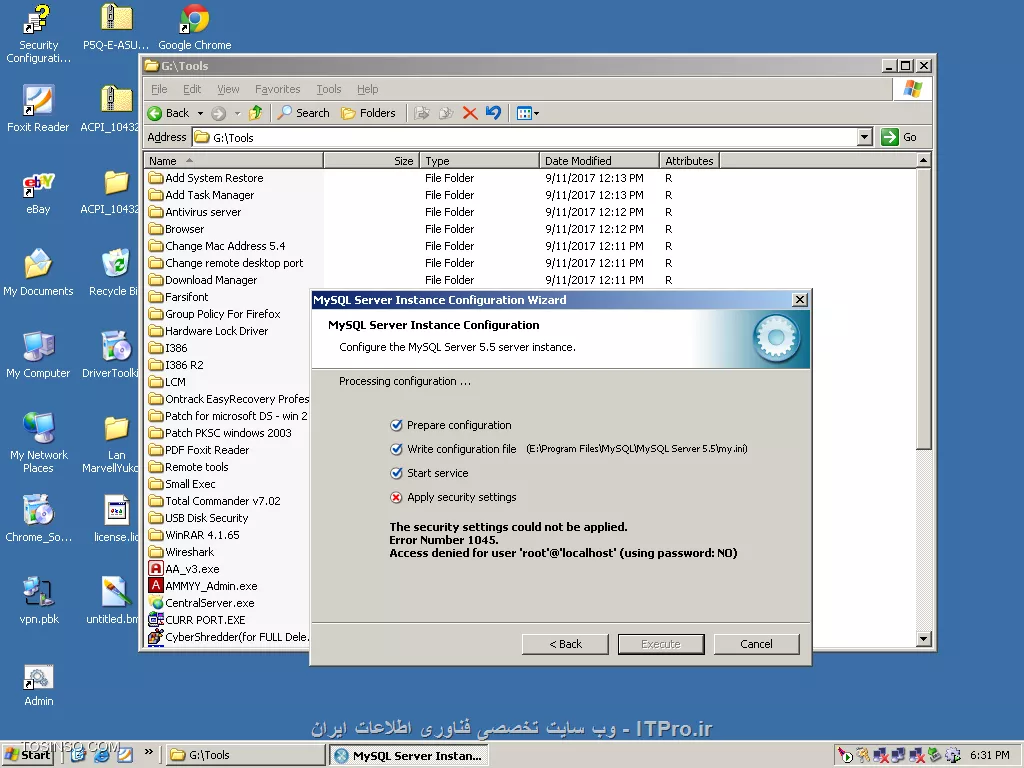Click the green Go button
The height and width of the screenshot is (768, 1024).
pos(899,137)
